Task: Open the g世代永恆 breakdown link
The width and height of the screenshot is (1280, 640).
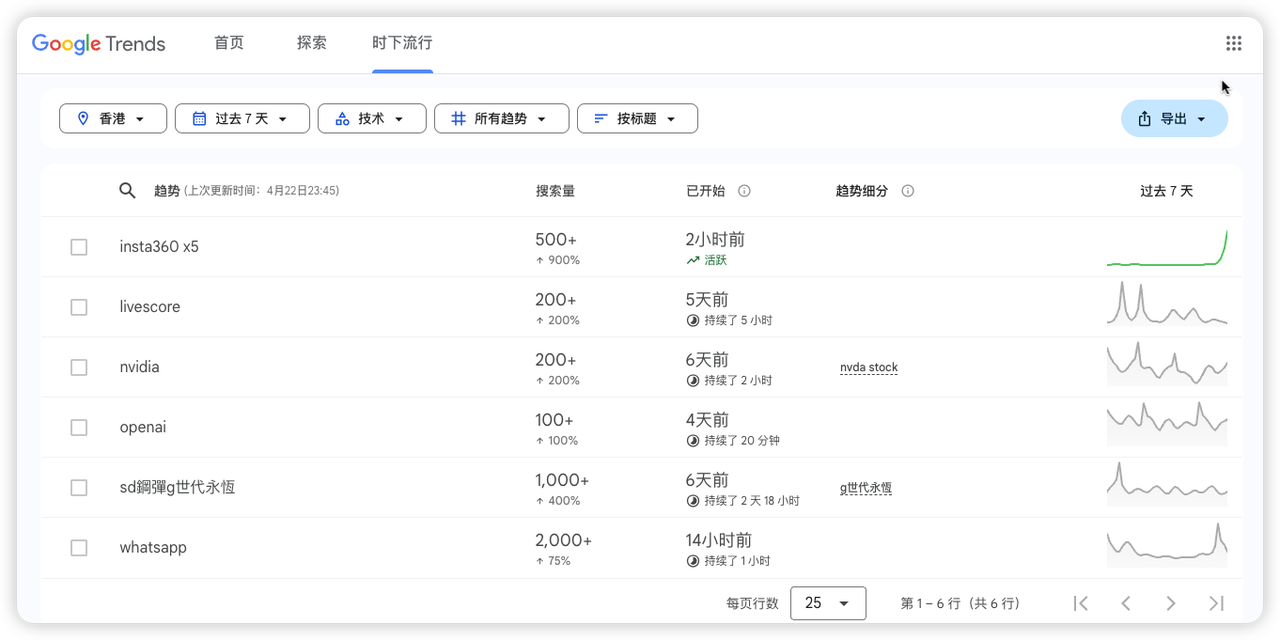Action: pos(866,488)
